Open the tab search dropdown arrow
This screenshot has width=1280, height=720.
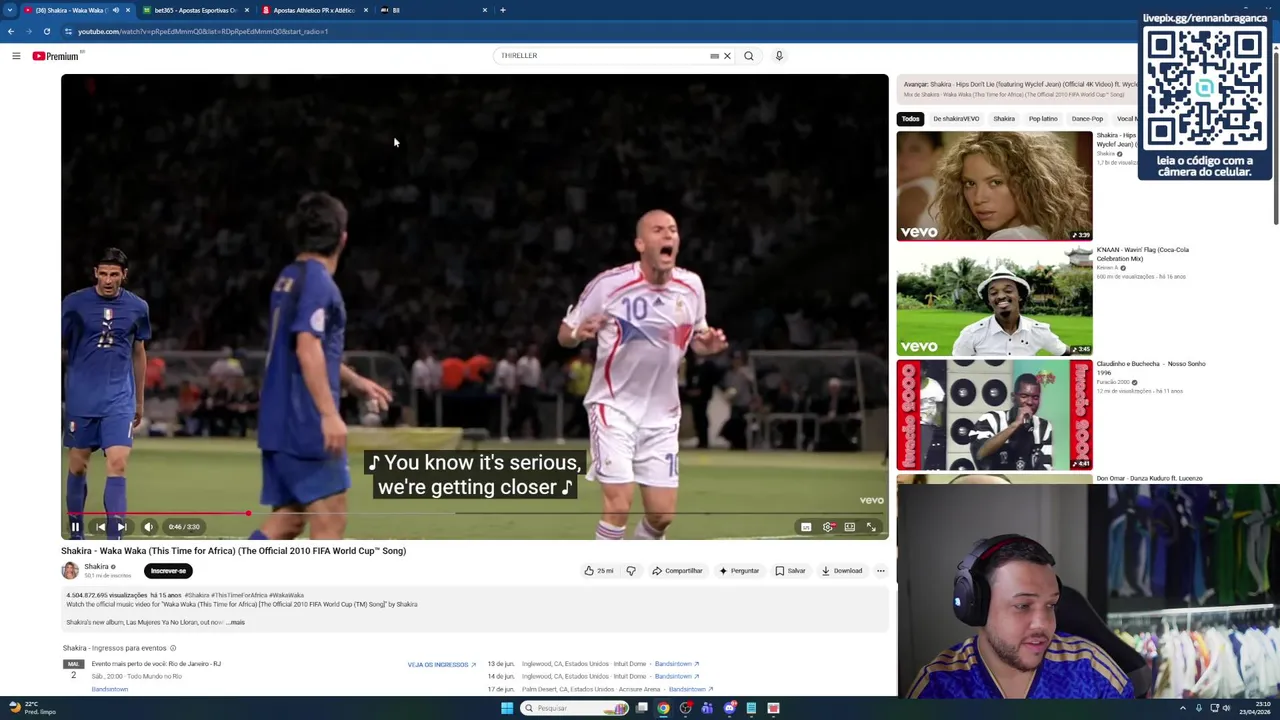coord(11,10)
